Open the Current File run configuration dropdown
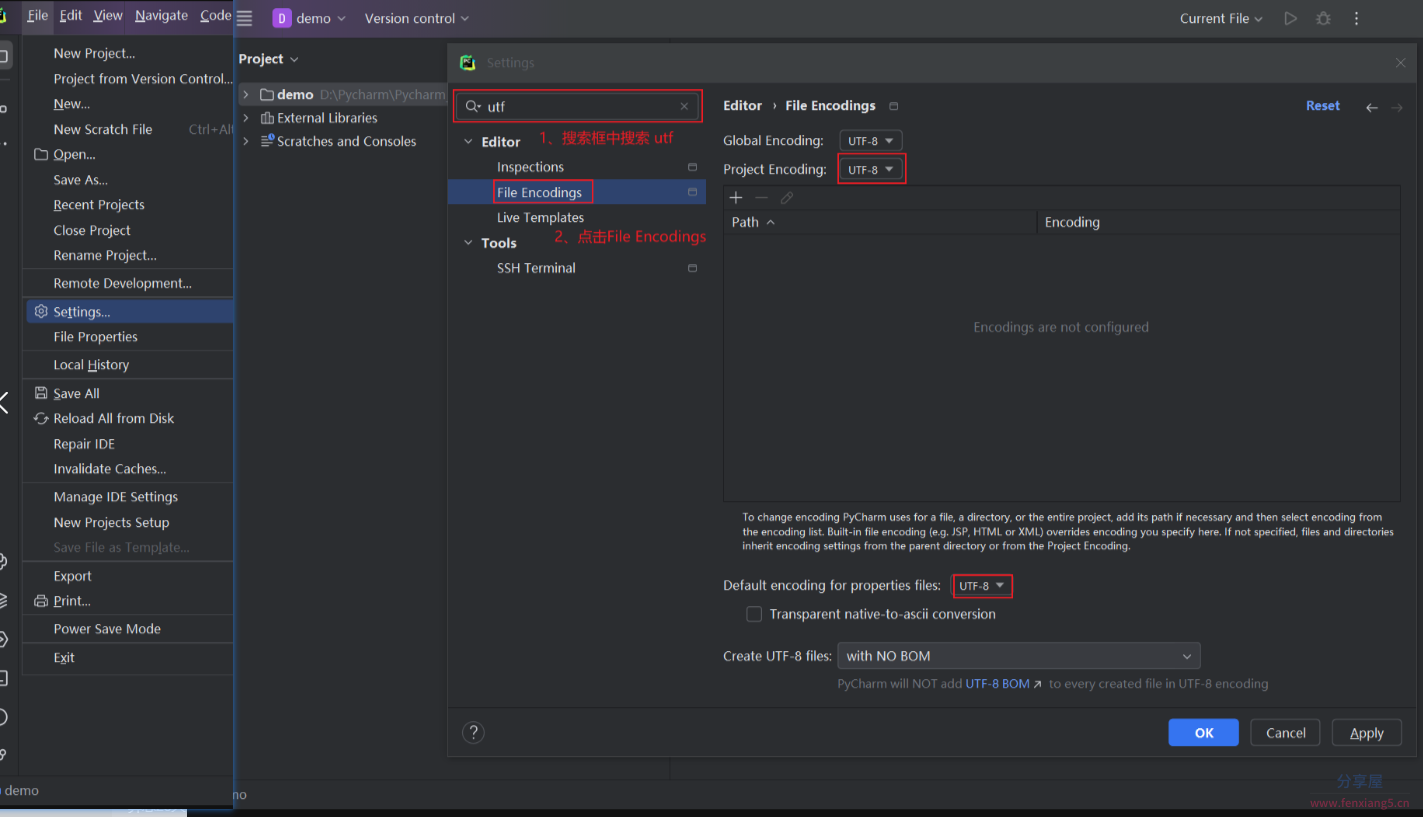 (x=1221, y=18)
